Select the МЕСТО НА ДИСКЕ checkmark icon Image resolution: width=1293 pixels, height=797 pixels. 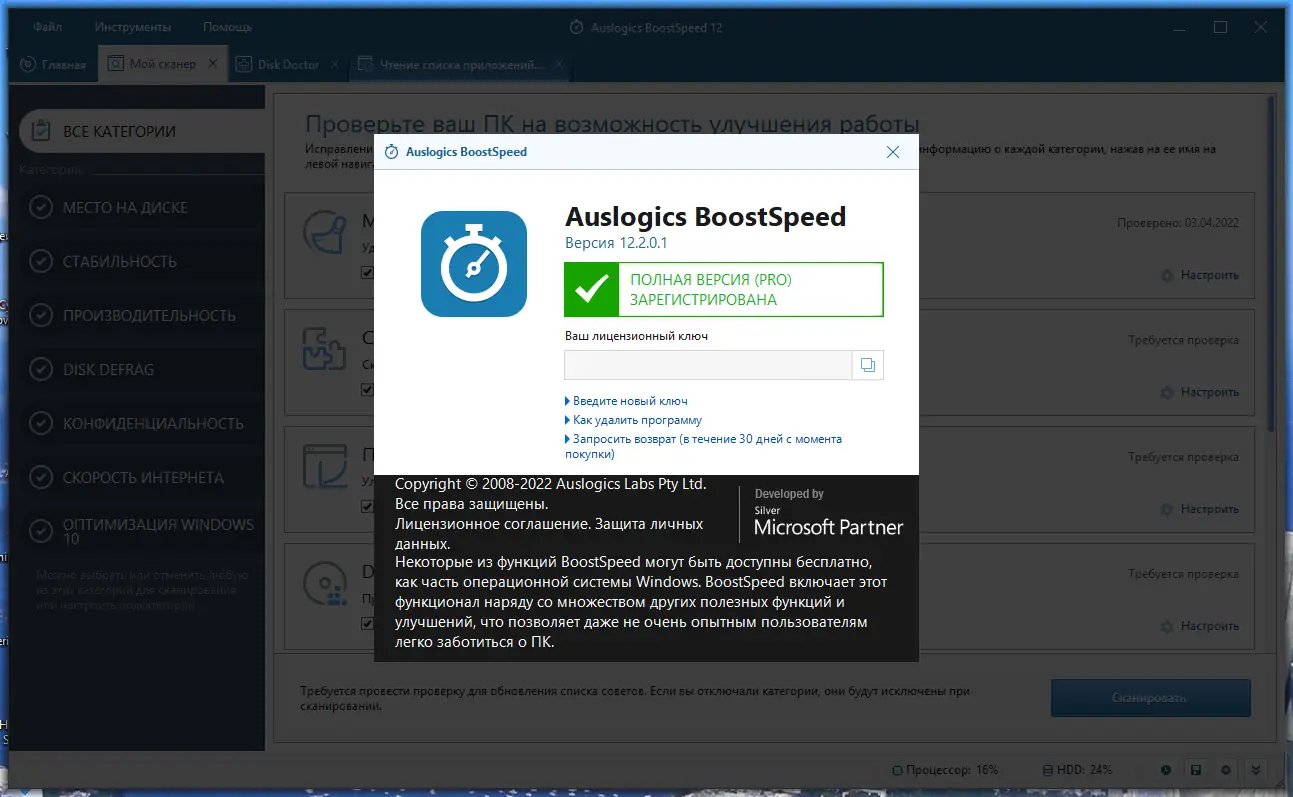pos(40,207)
